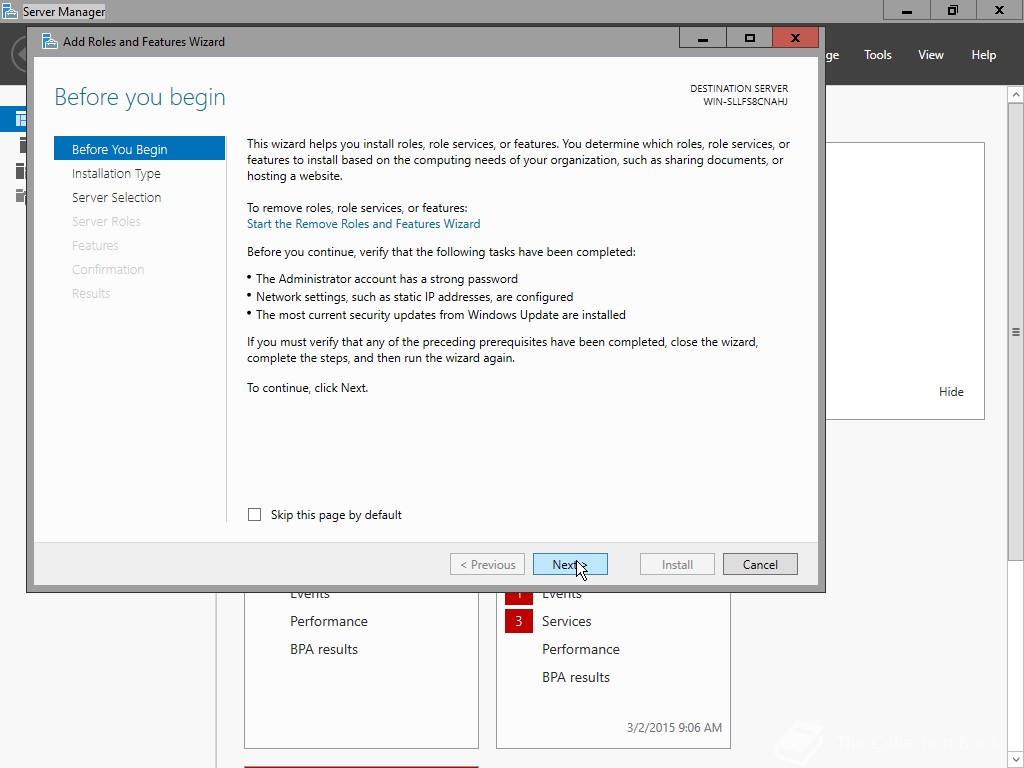Go to Installation Type step
1024x768 pixels.
116,174
